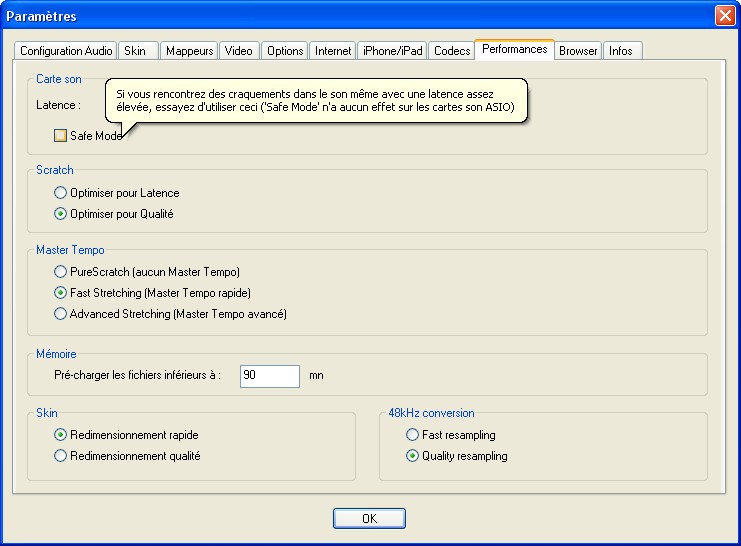
Task: Click the Pré-charger les fichiers inférieurs à label
Action: click(x=138, y=375)
